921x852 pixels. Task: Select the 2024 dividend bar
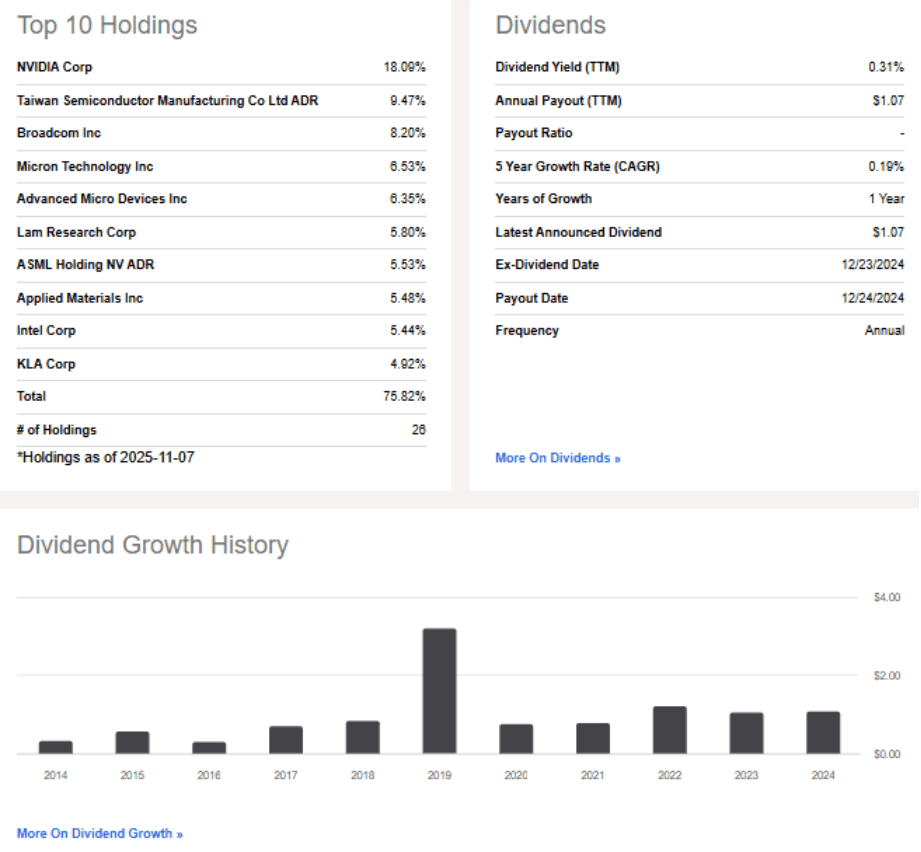pyautogui.click(x=823, y=733)
